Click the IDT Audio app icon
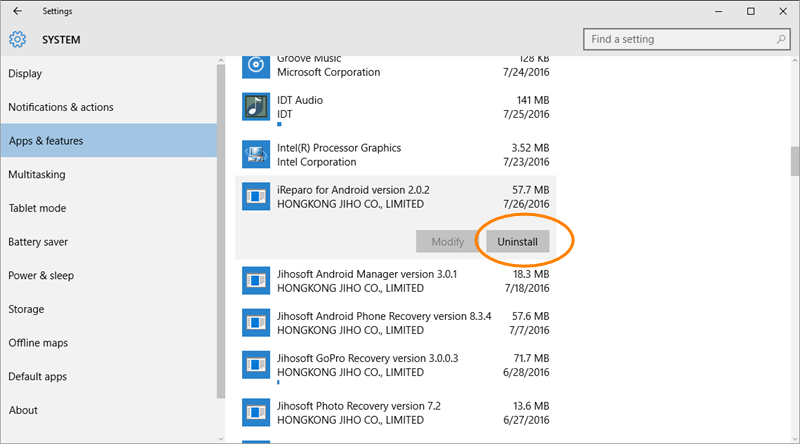 click(256, 107)
